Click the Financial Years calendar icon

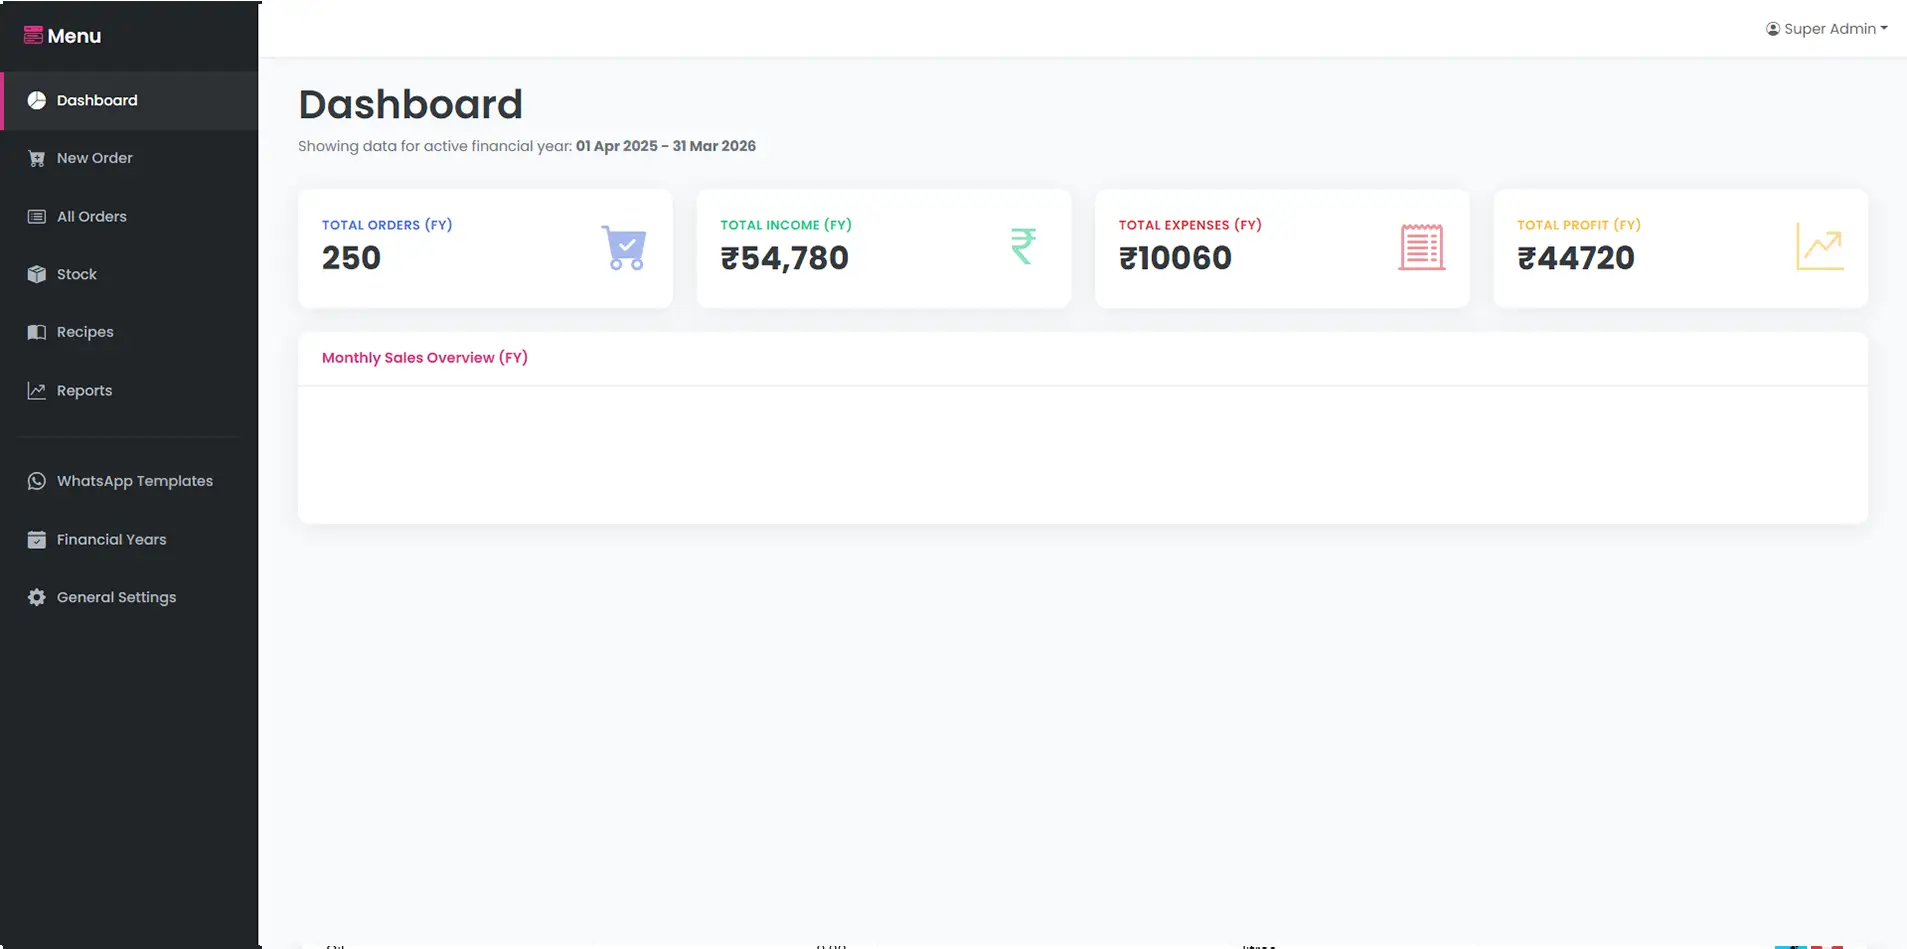point(37,540)
